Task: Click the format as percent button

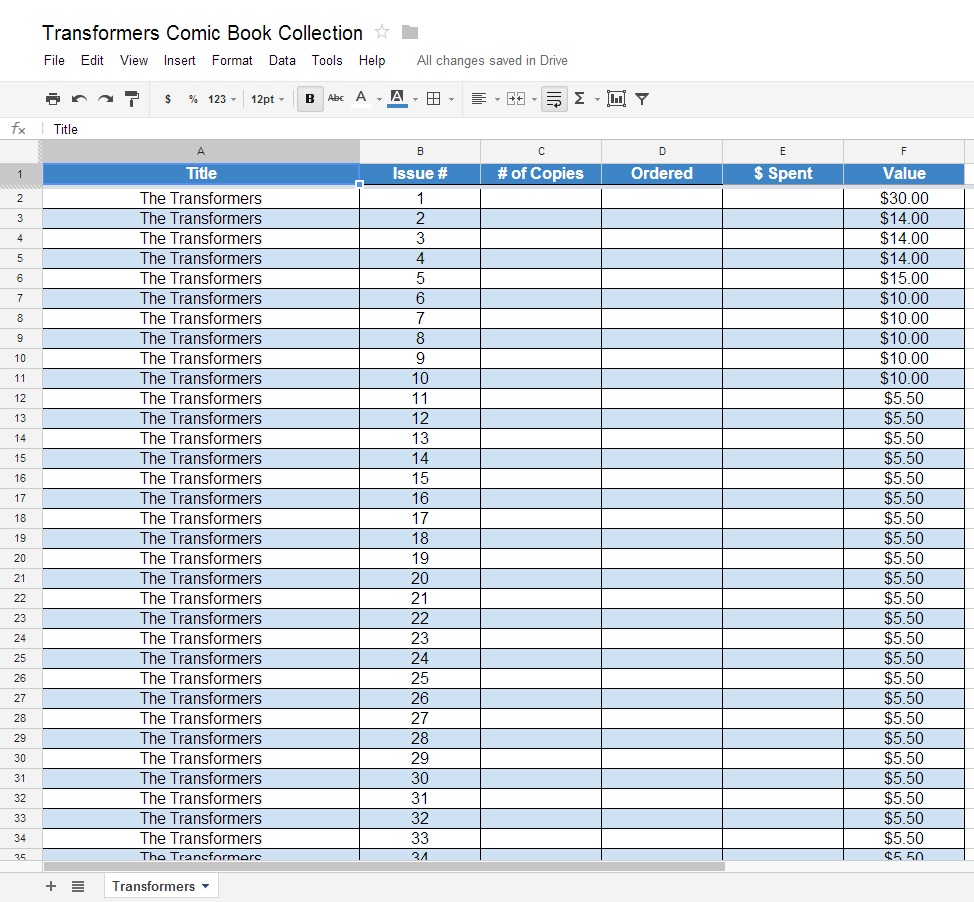Action: pyautogui.click(x=193, y=99)
